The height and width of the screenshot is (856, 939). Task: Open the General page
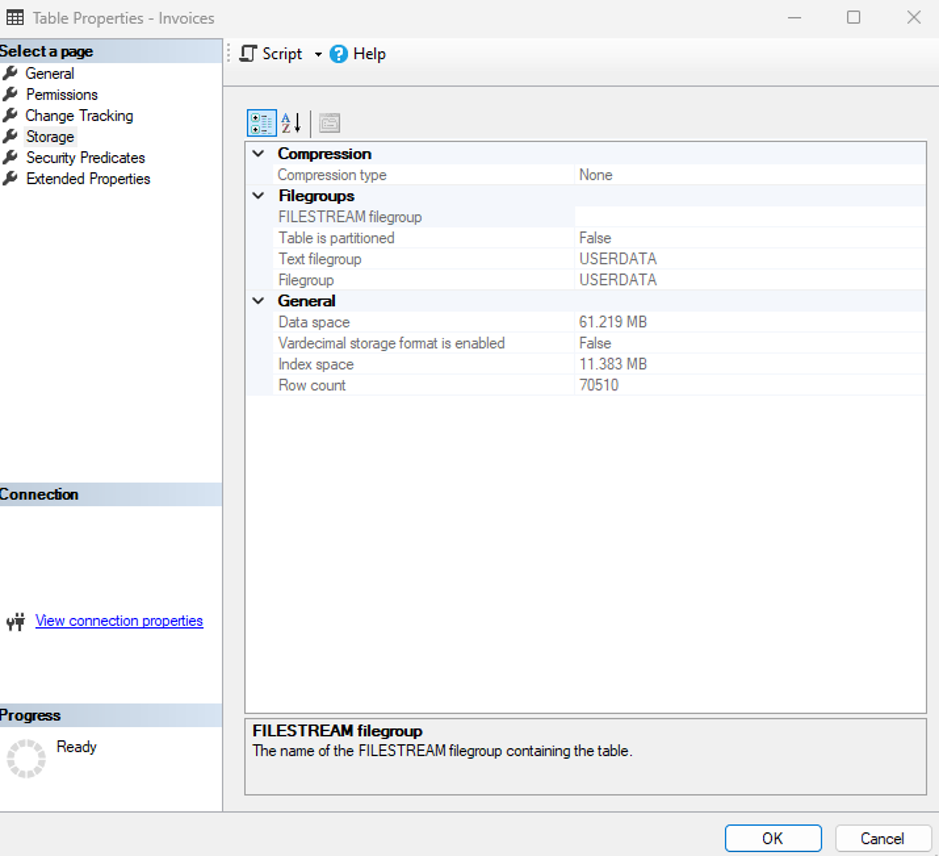click(x=50, y=74)
